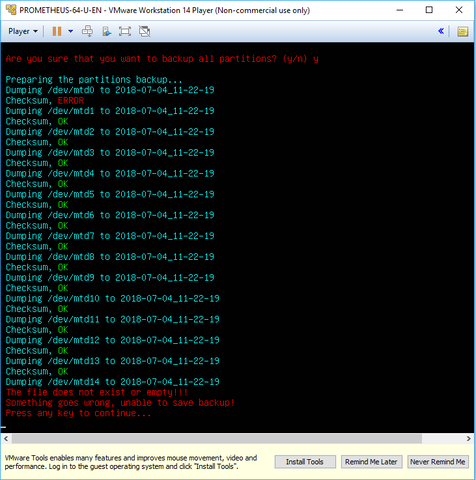The width and height of the screenshot is (476, 480).
Task: Toggle Unity mode icon
Action: coord(144,31)
